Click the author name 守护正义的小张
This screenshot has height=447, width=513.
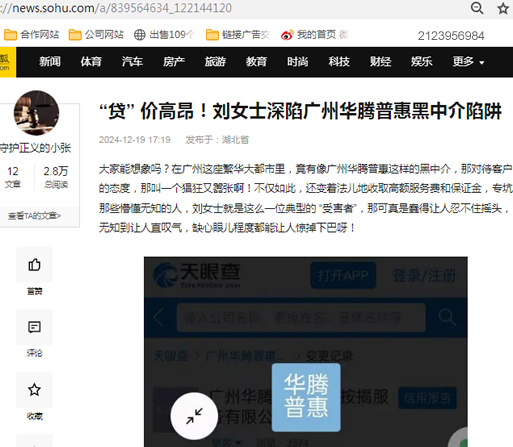(35, 148)
